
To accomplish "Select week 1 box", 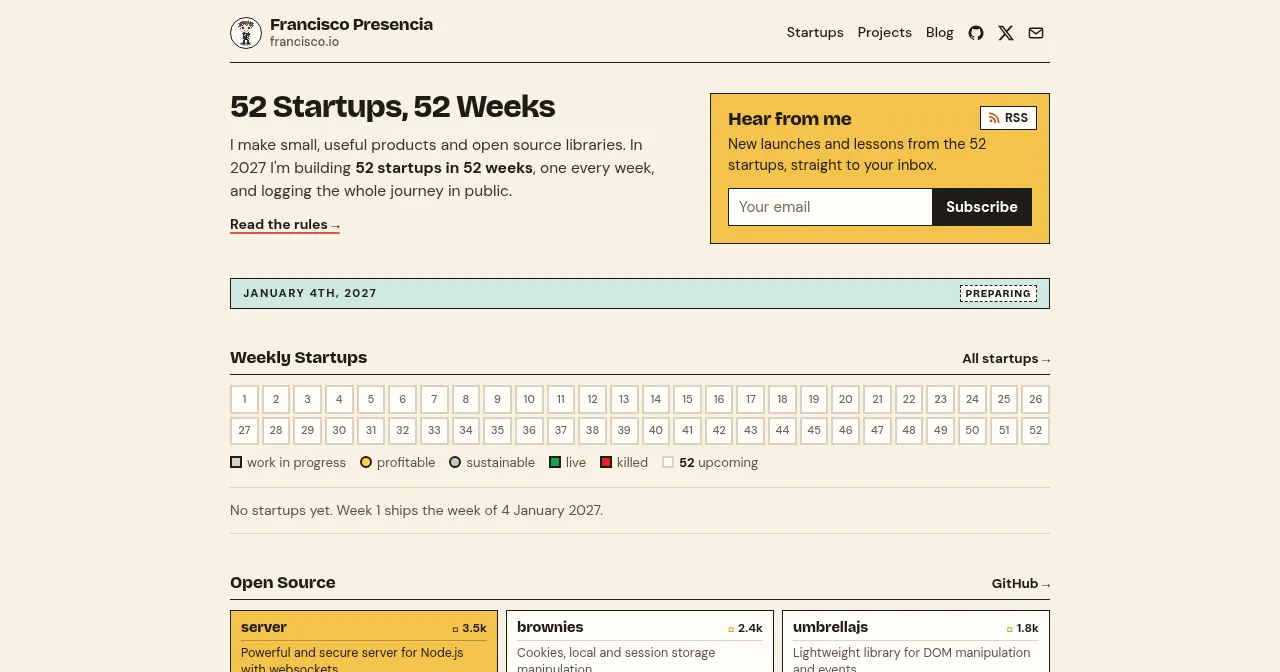I will (244, 400).
